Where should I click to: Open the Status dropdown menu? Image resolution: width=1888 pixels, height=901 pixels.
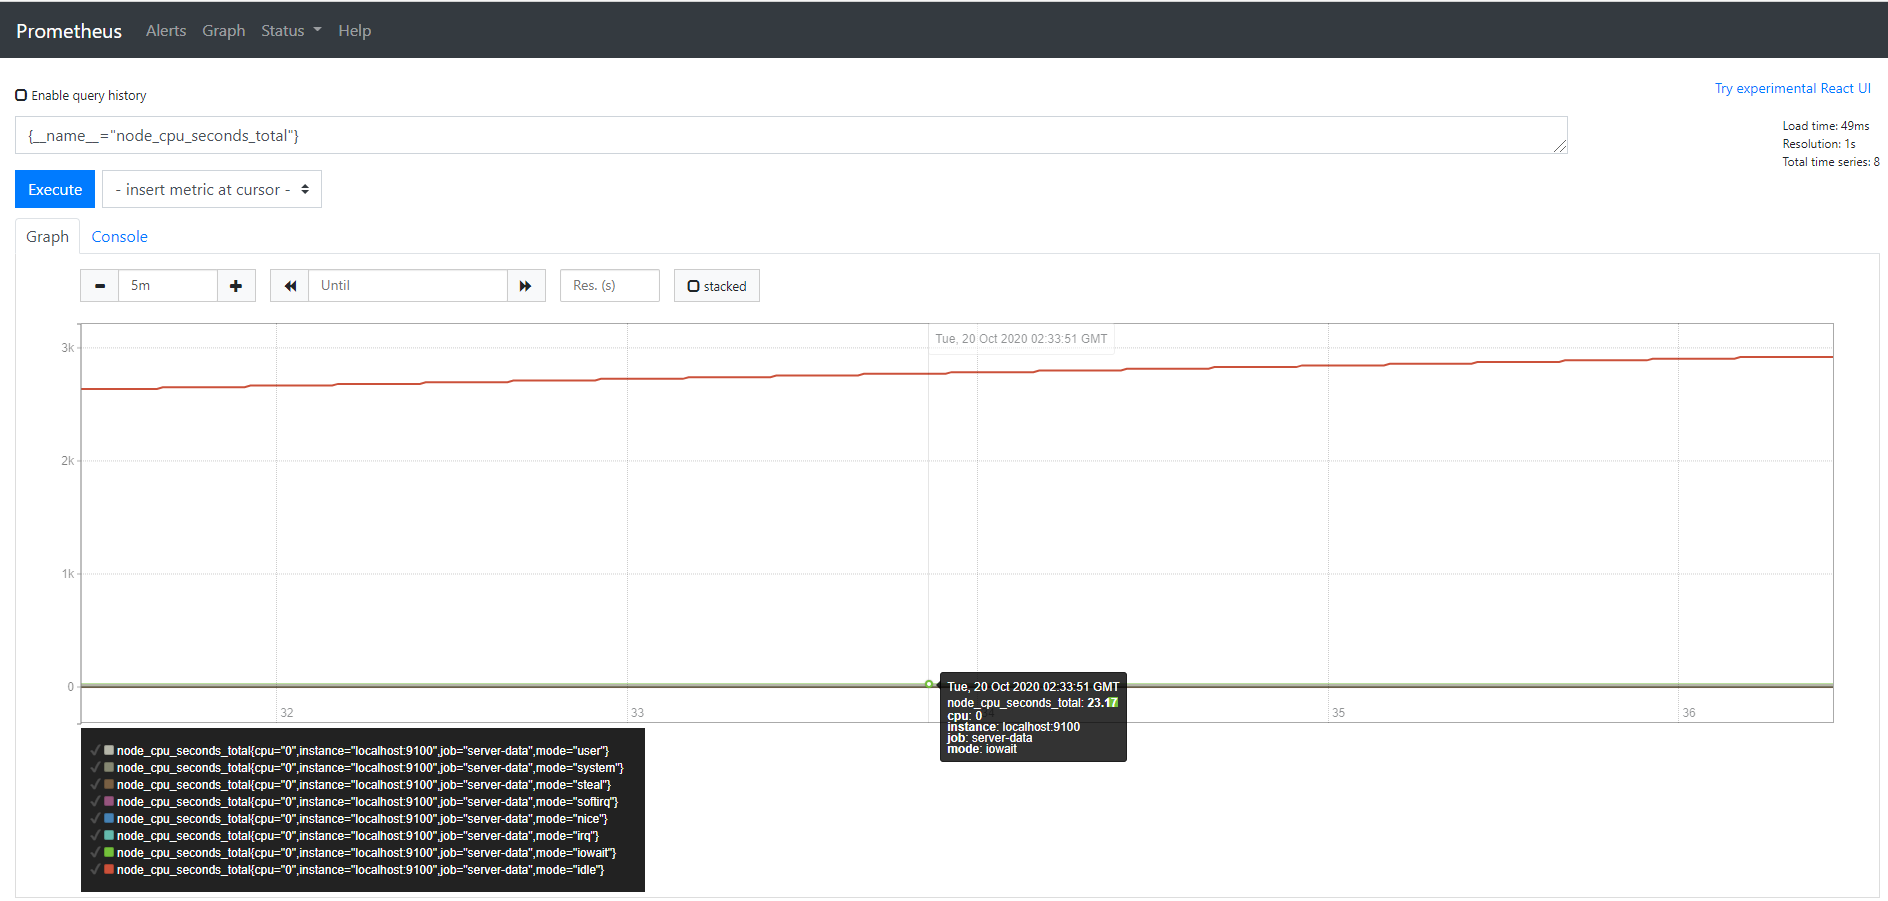point(291,31)
